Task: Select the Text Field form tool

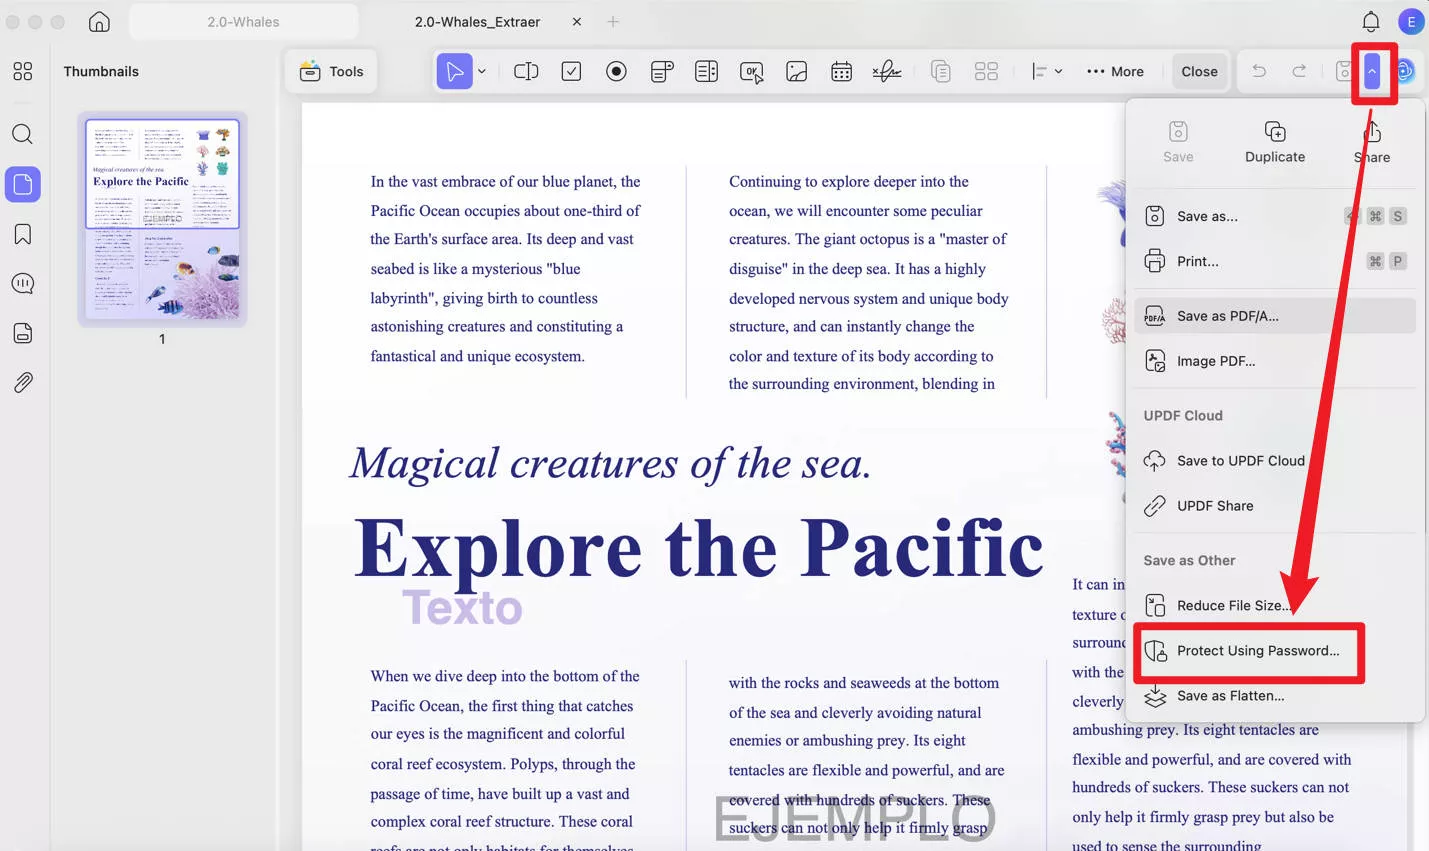Action: [526, 71]
